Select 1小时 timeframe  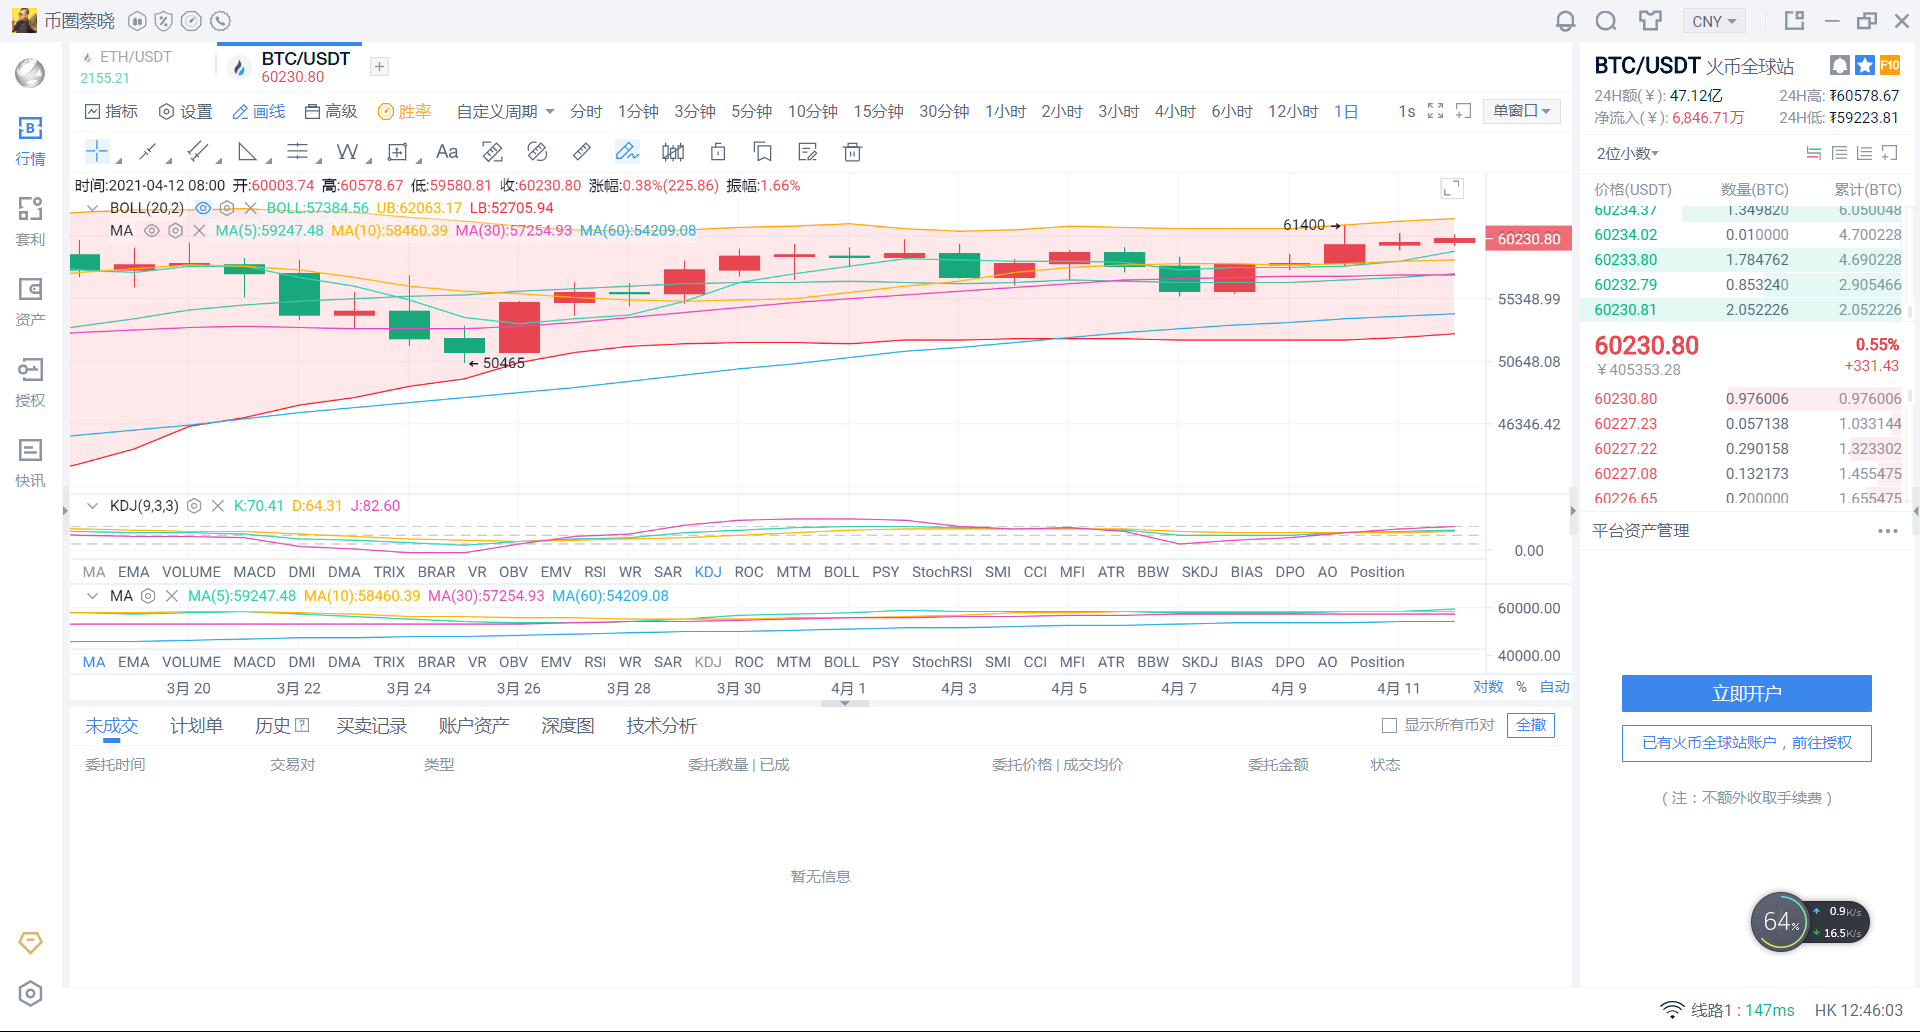pyautogui.click(x=1005, y=111)
